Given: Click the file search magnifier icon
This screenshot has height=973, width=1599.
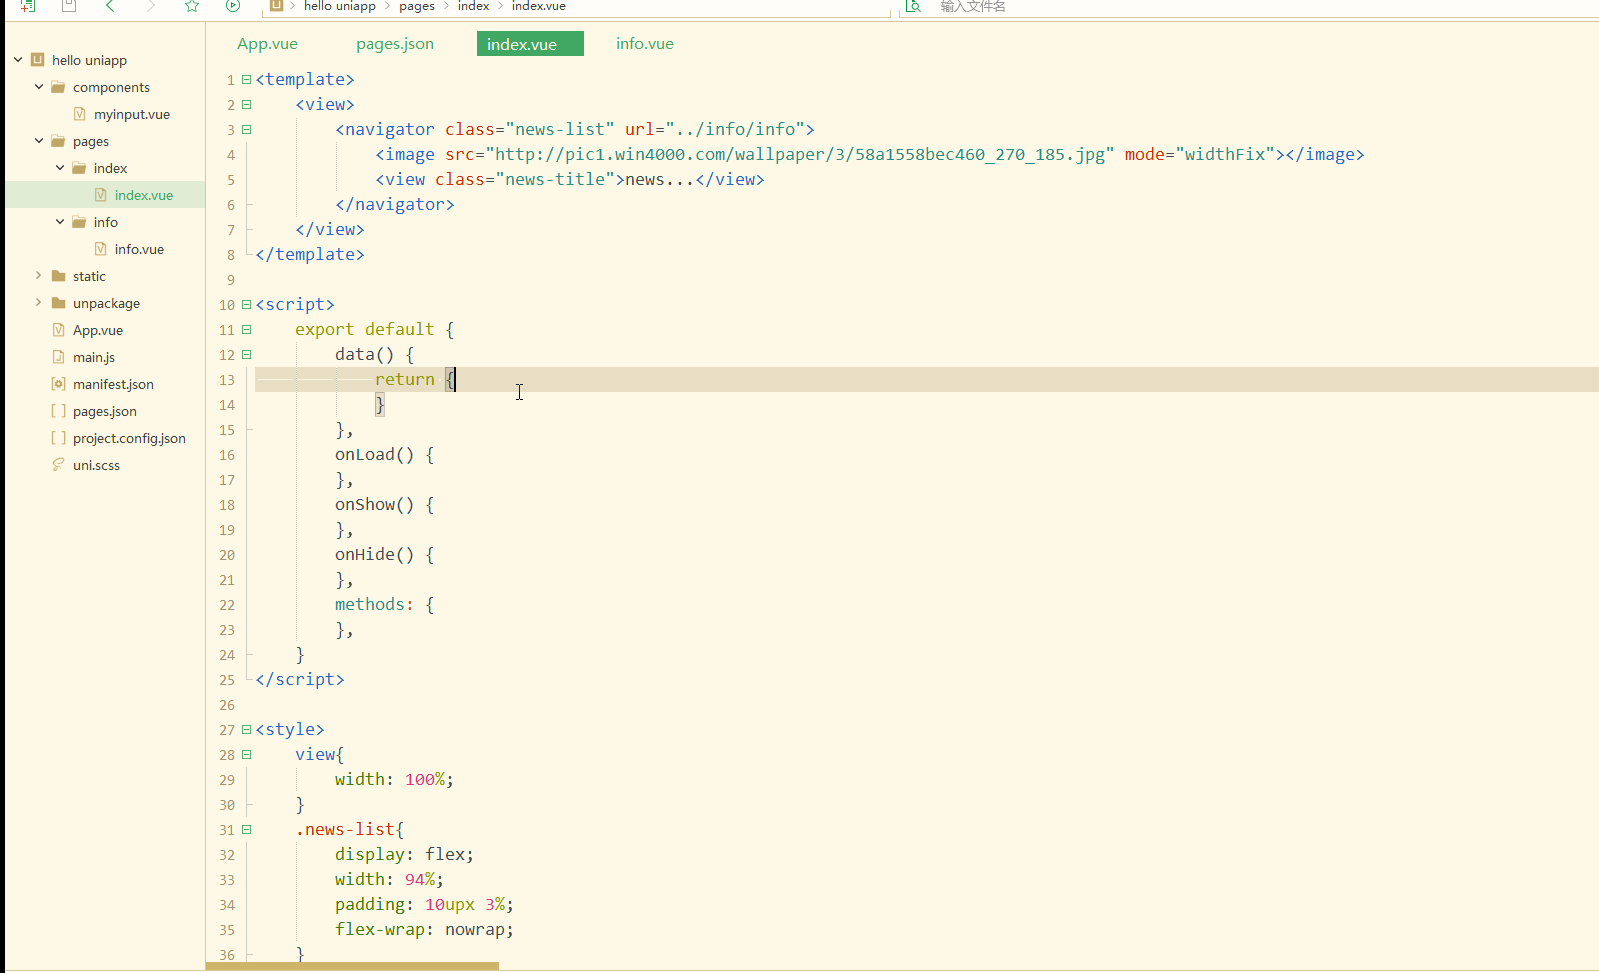Looking at the screenshot, I should [913, 6].
